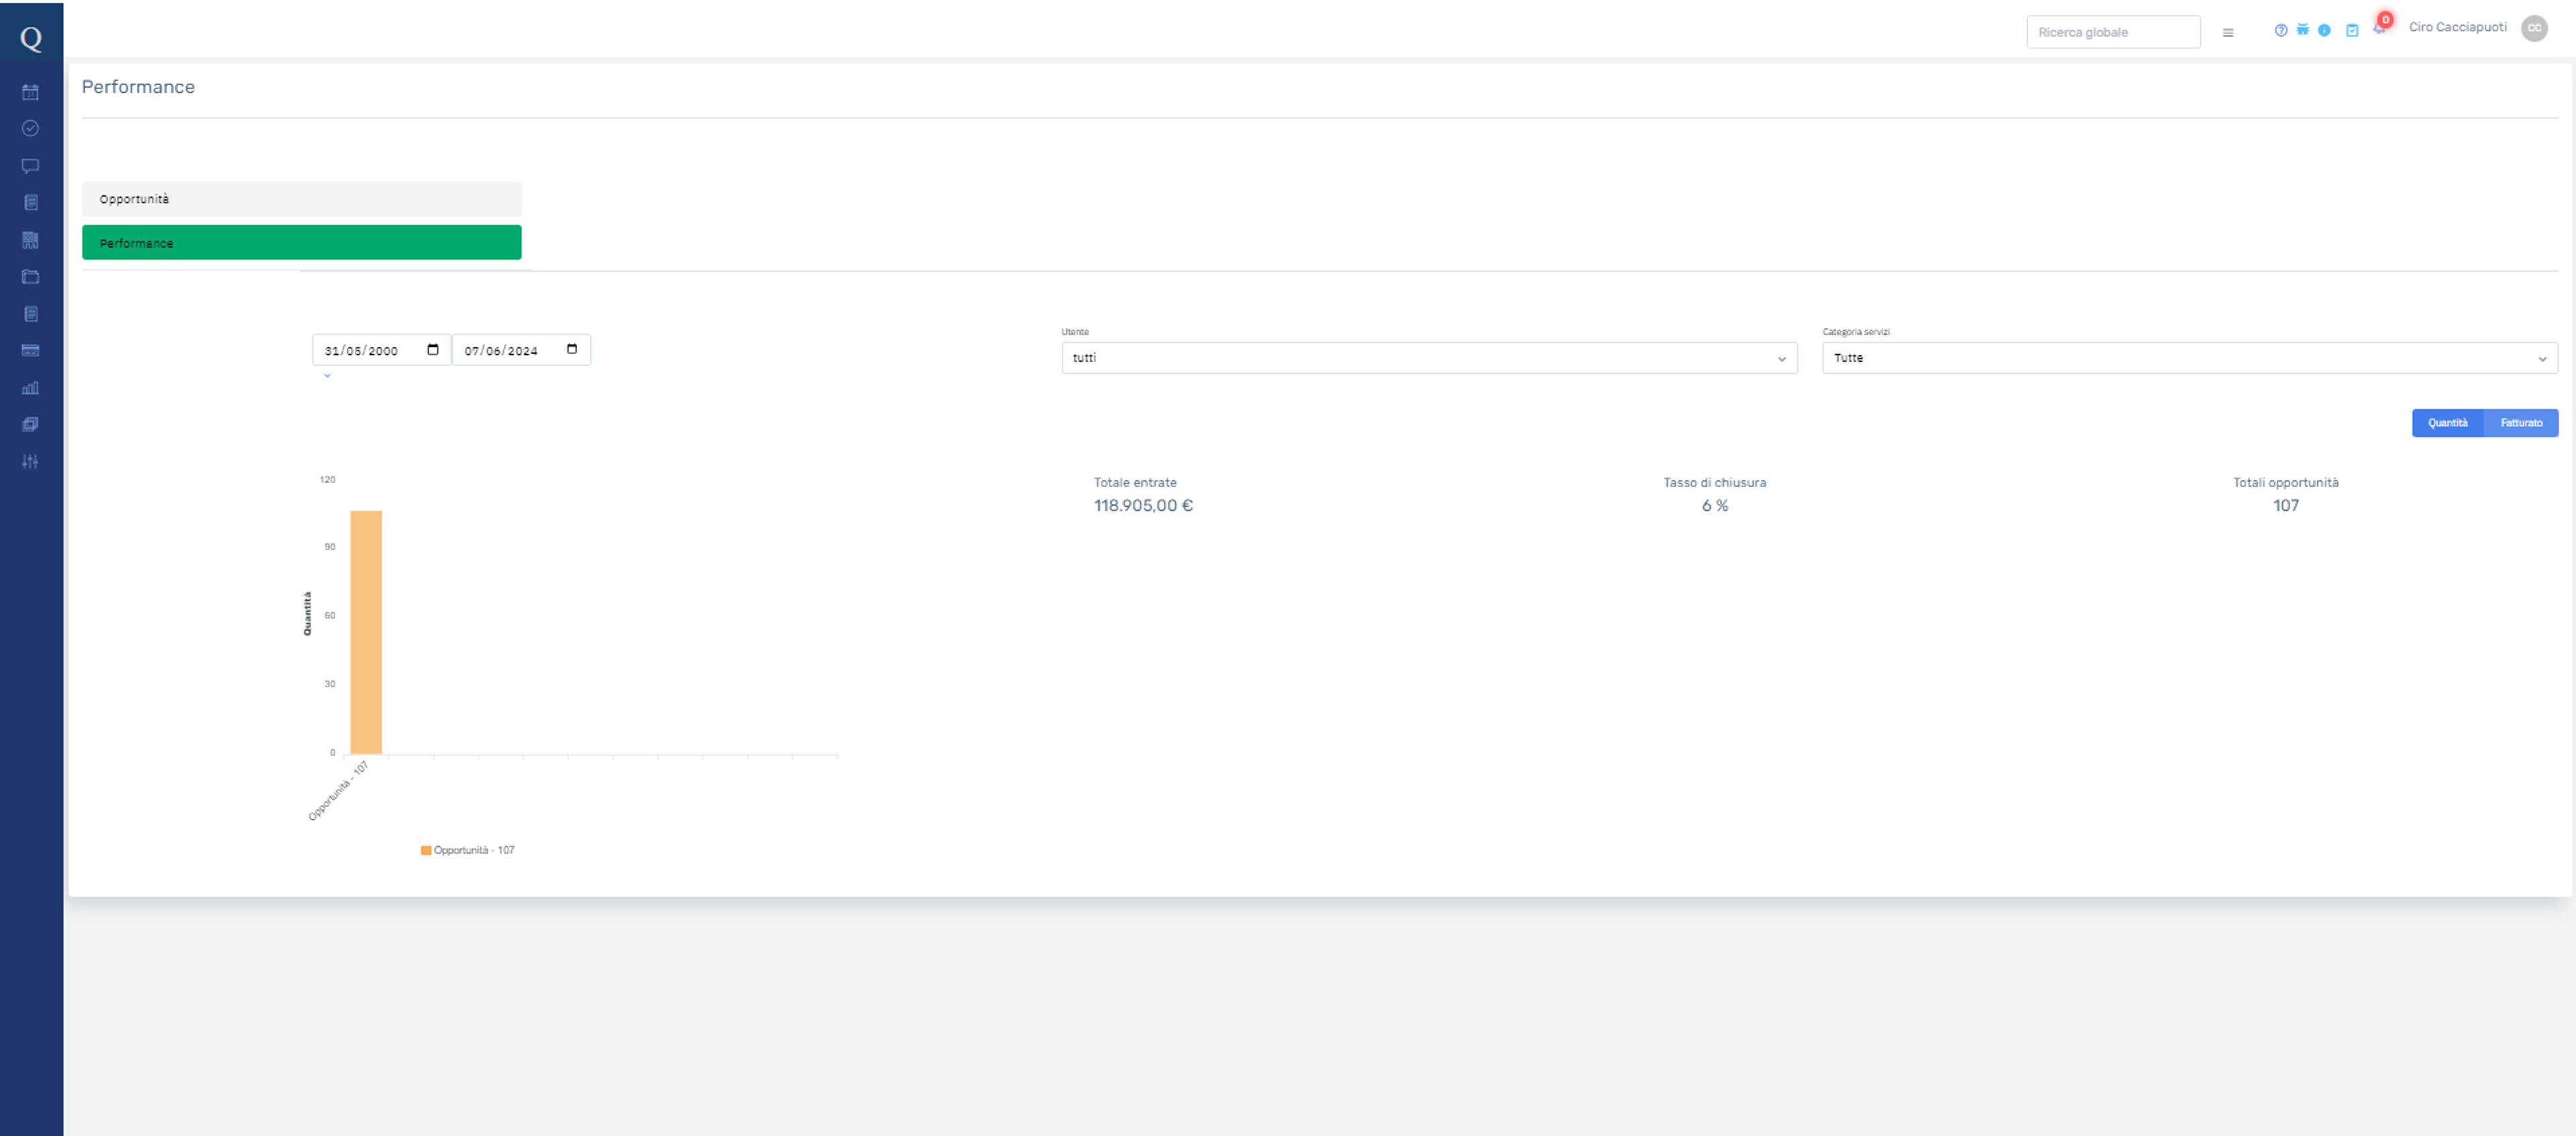Open the start date calendar picker icon
Image resolution: width=2576 pixels, height=1136 pixels.
click(433, 349)
